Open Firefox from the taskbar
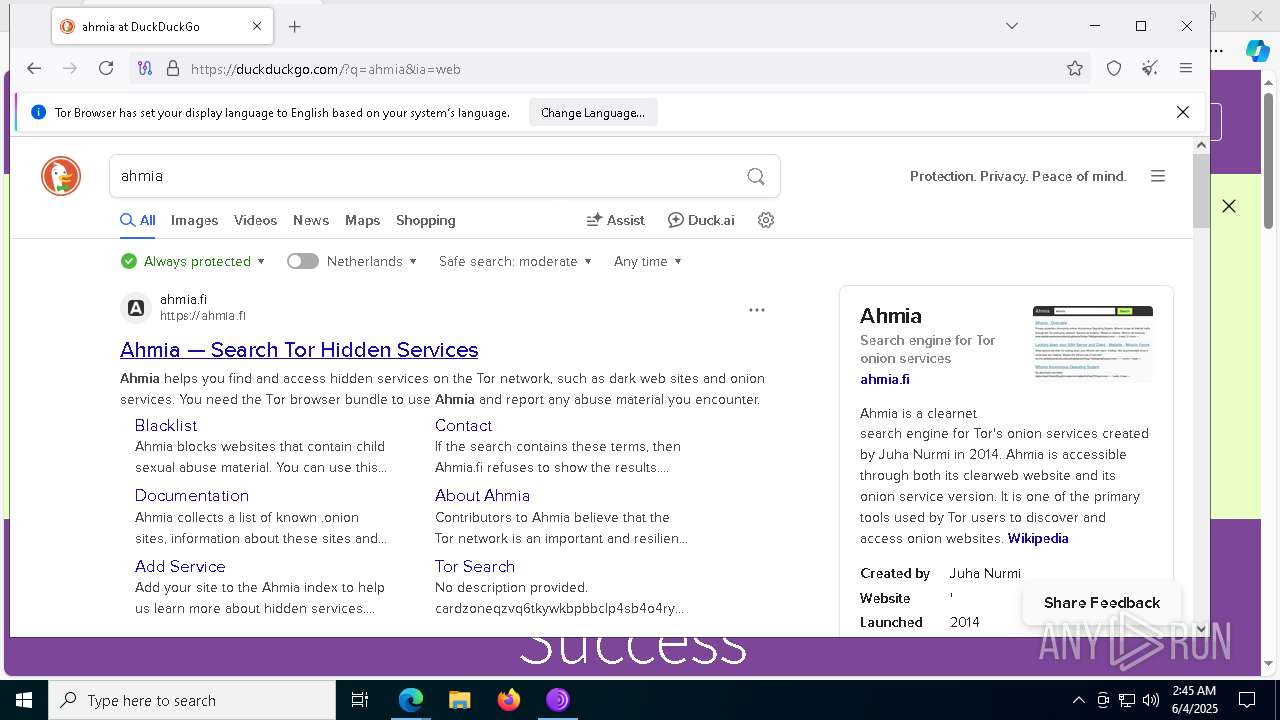This screenshot has width=1280, height=720. 509,700
